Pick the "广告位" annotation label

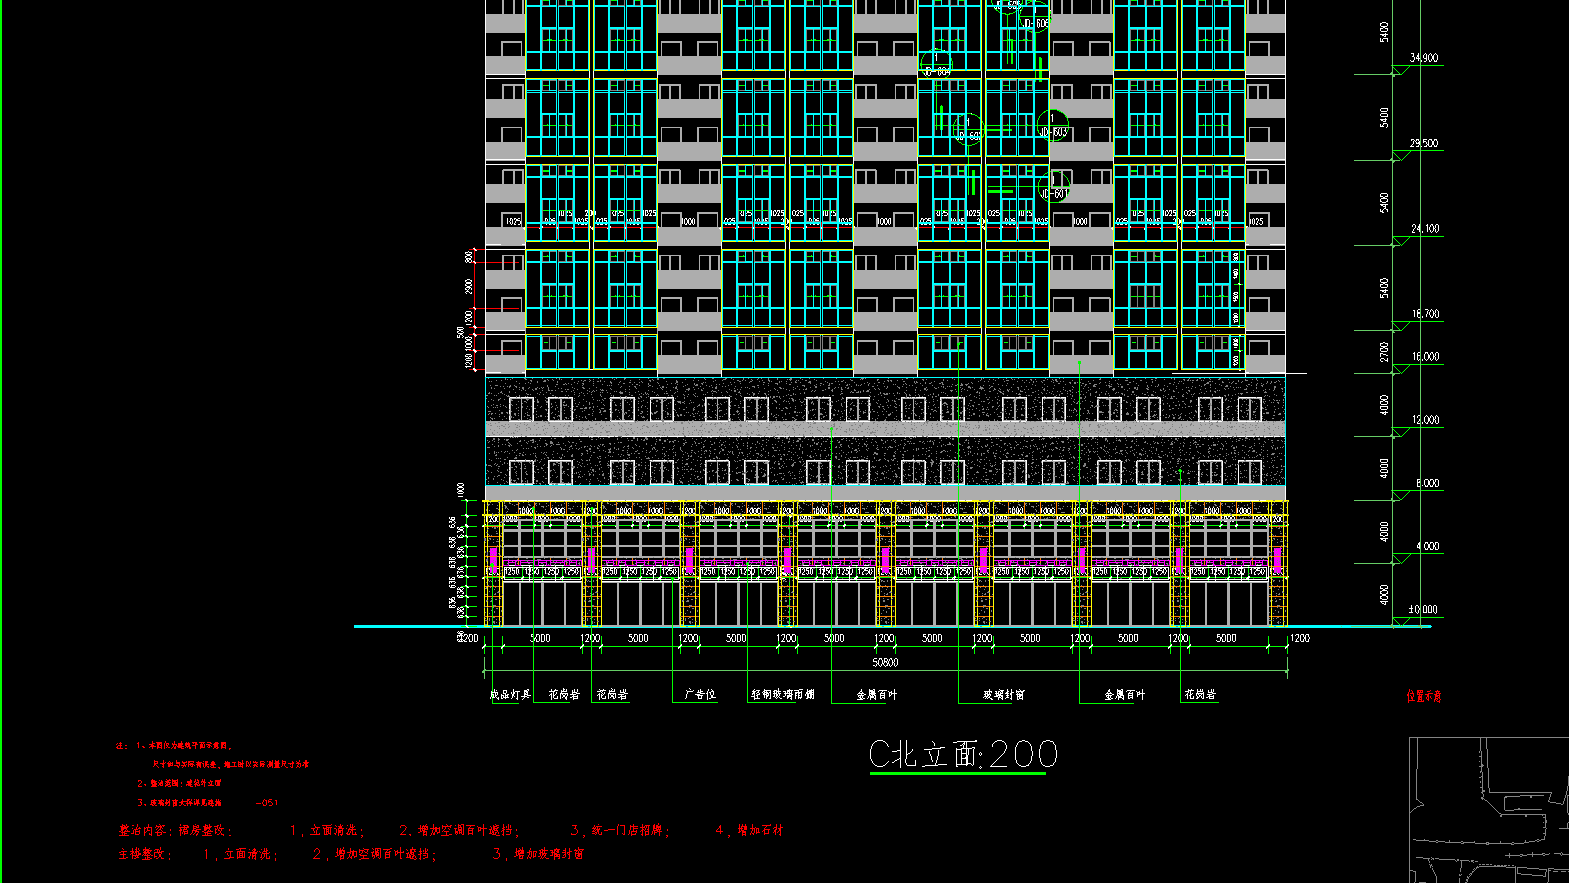[700, 694]
